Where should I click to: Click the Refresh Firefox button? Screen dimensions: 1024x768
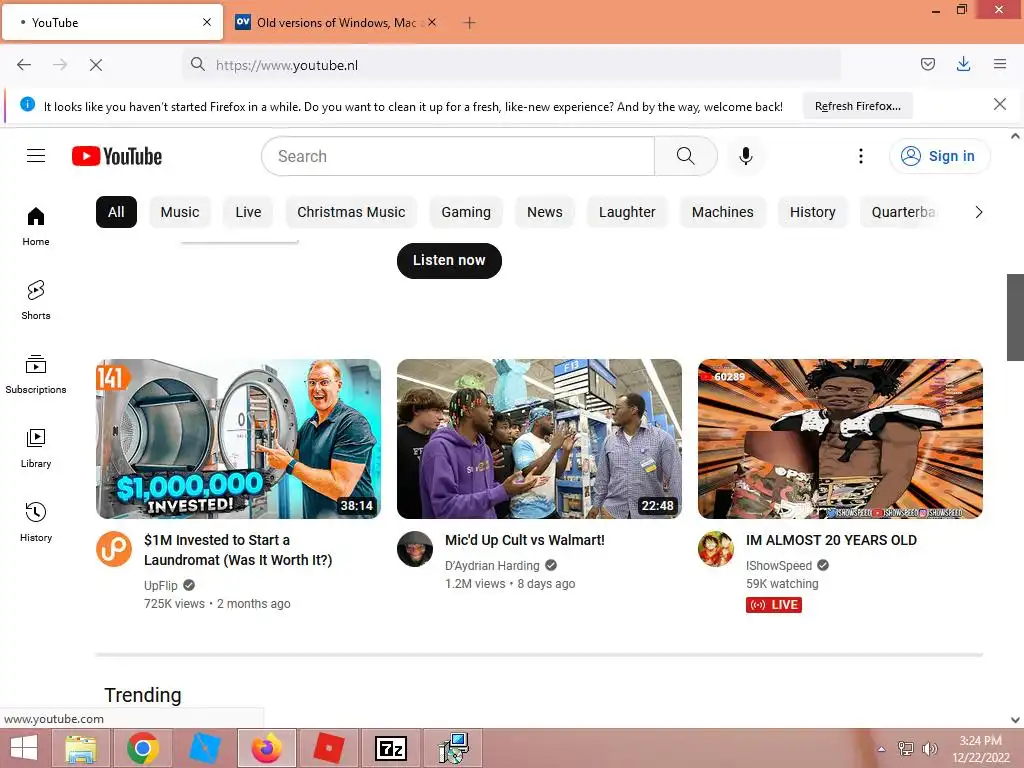click(857, 106)
